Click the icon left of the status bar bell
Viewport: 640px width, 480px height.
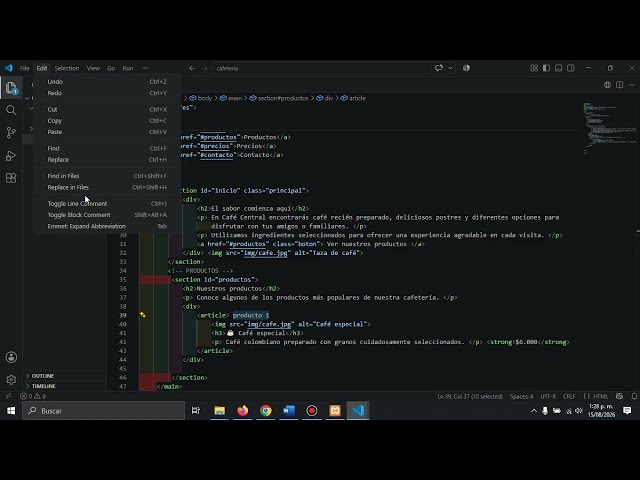coord(619,396)
